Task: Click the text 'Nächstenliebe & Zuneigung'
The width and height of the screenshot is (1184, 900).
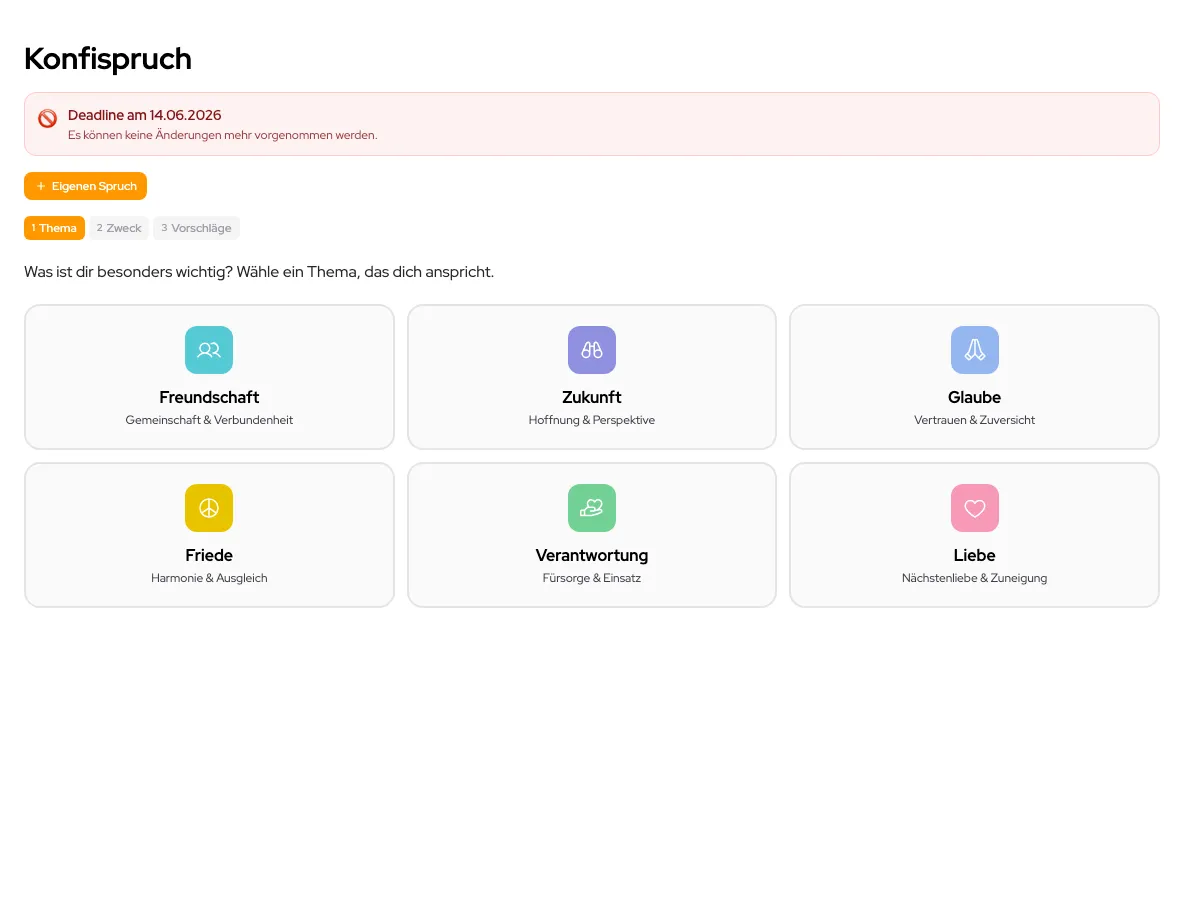Action: pyautogui.click(x=975, y=578)
